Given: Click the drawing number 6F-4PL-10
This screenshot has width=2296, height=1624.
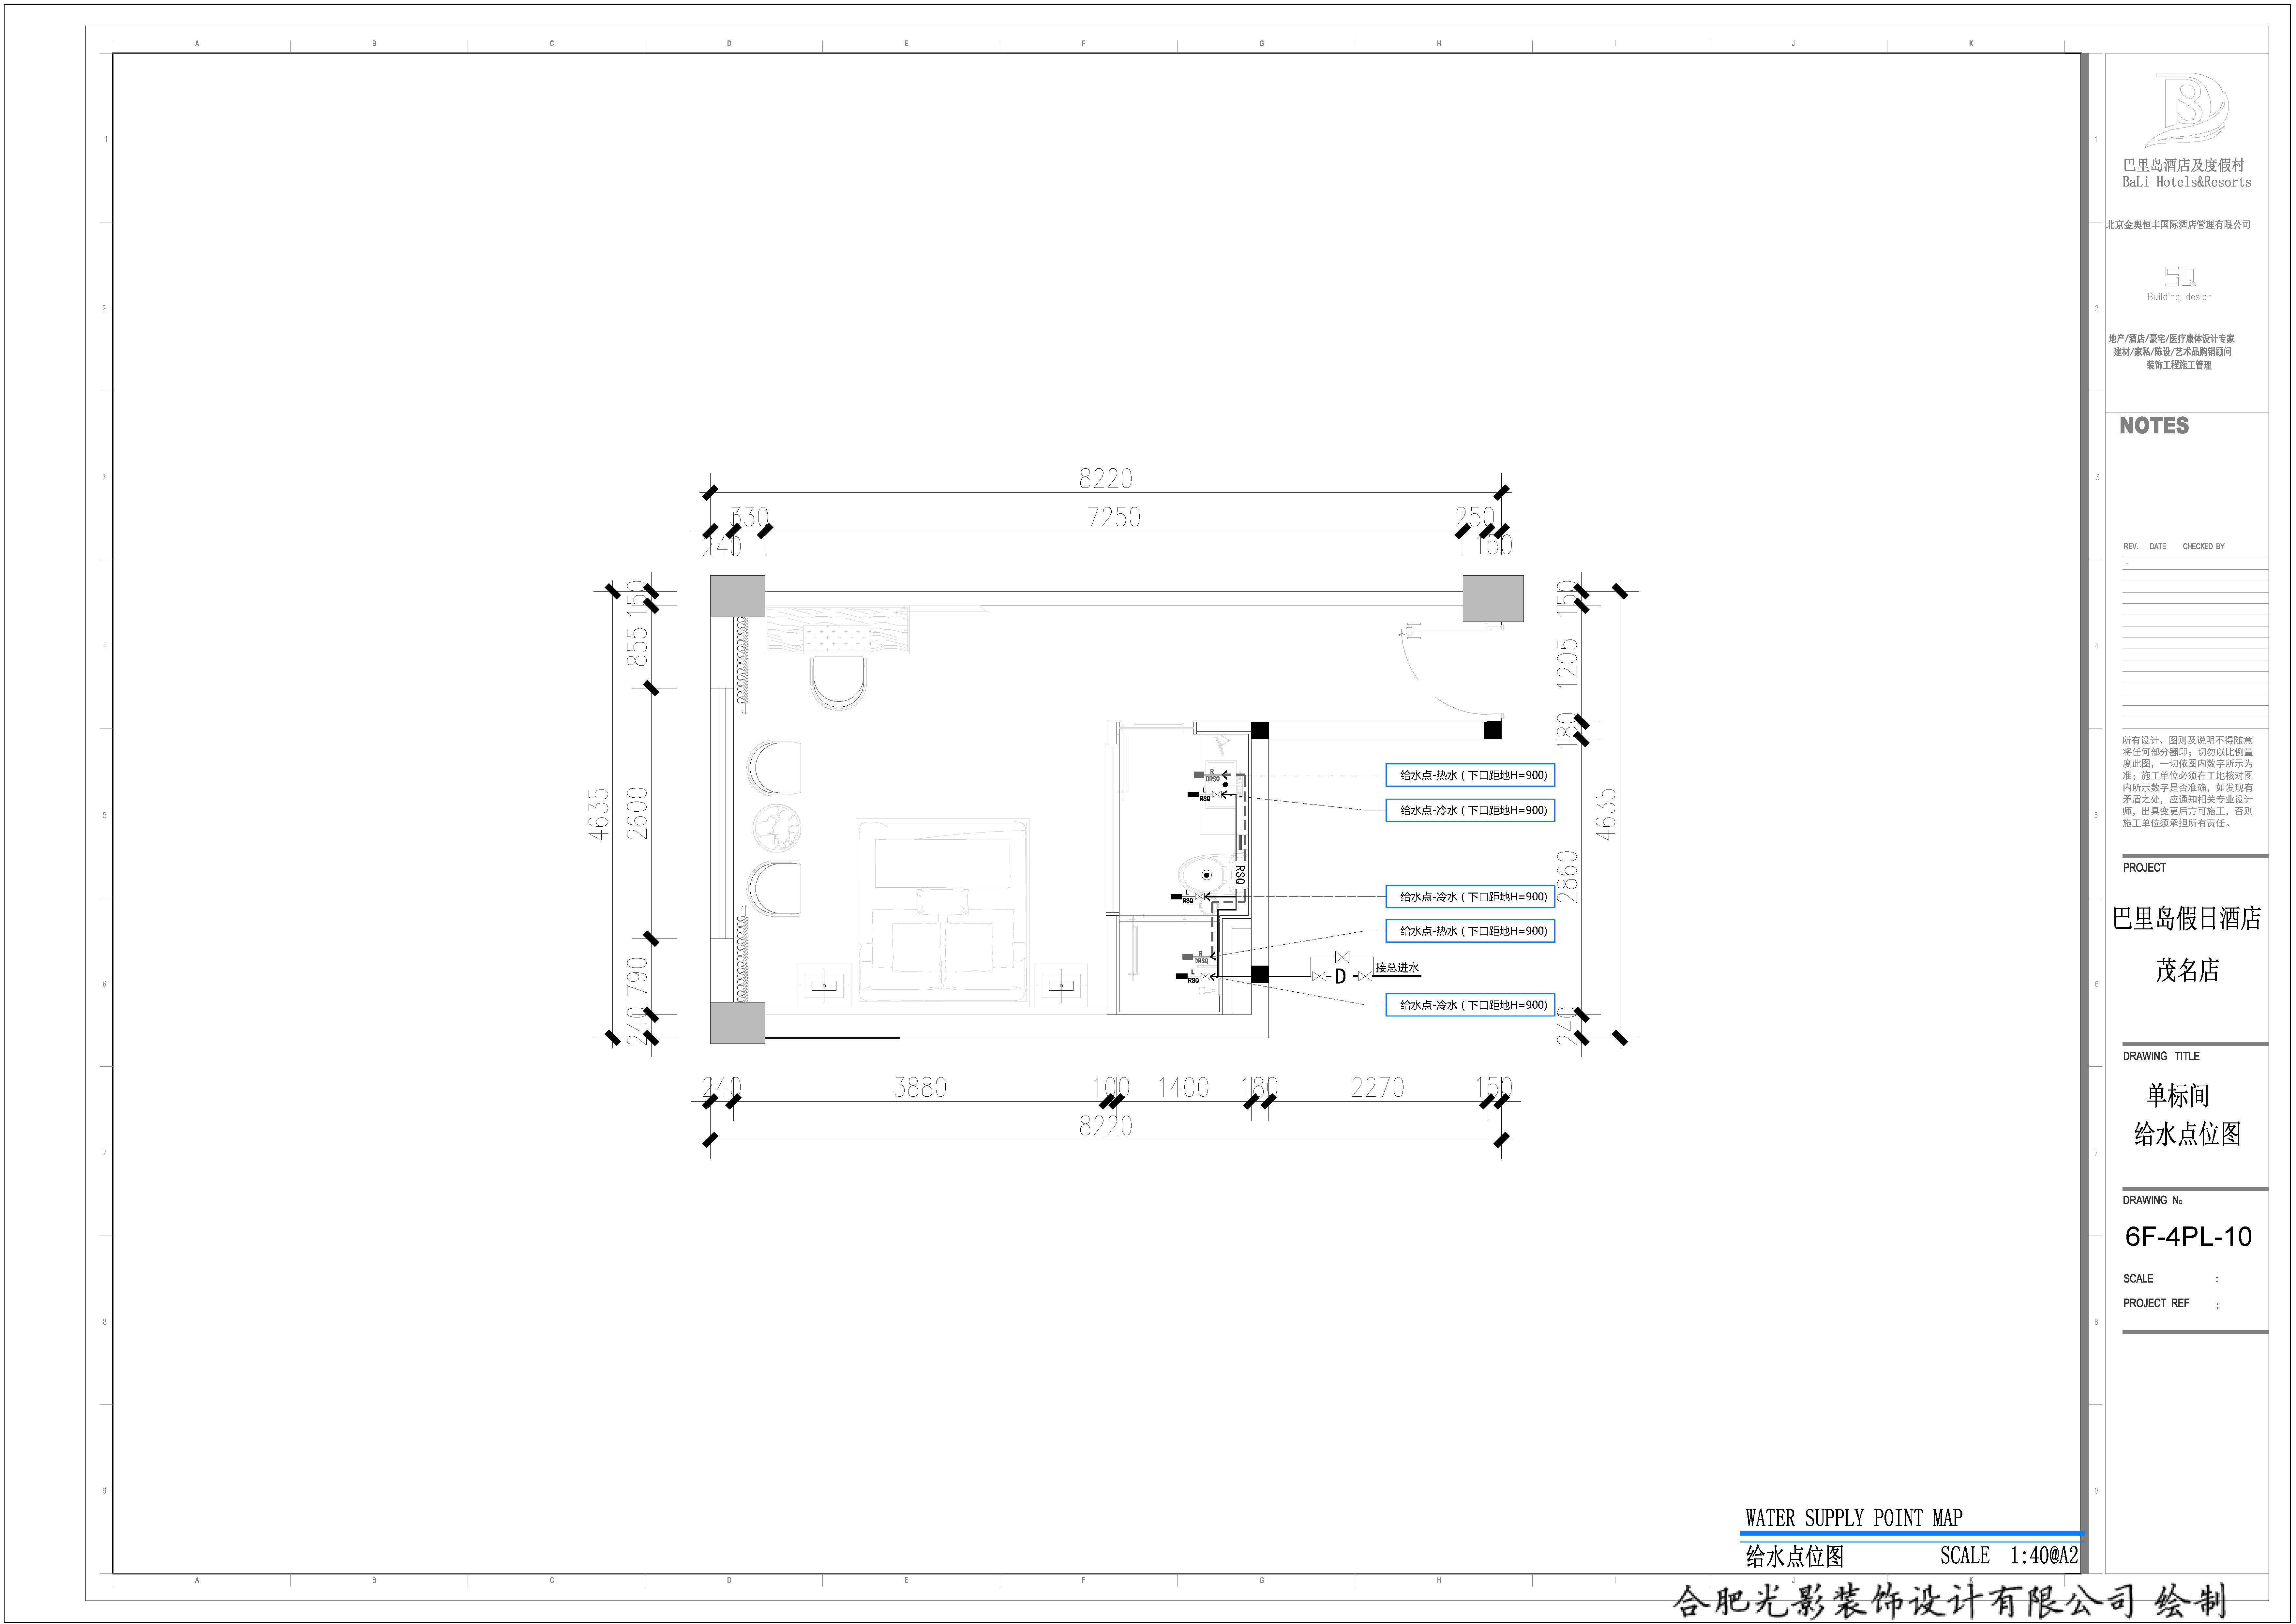Looking at the screenshot, I should tap(2188, 1237).
